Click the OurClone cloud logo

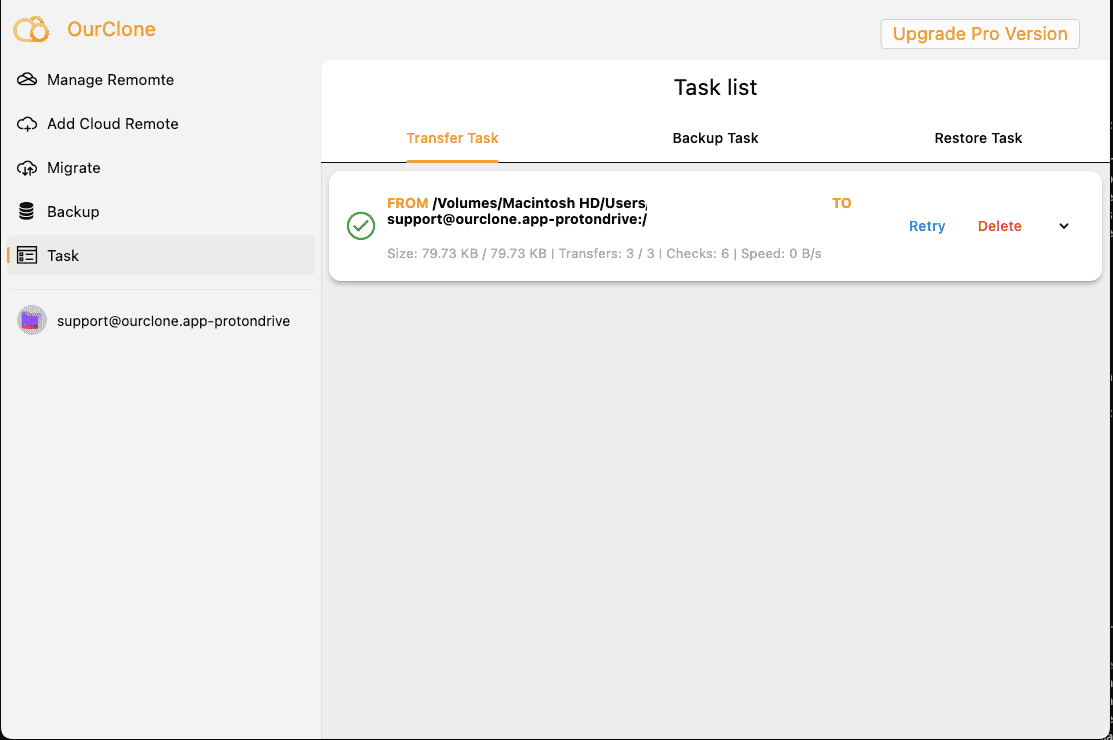coord(31,30)
